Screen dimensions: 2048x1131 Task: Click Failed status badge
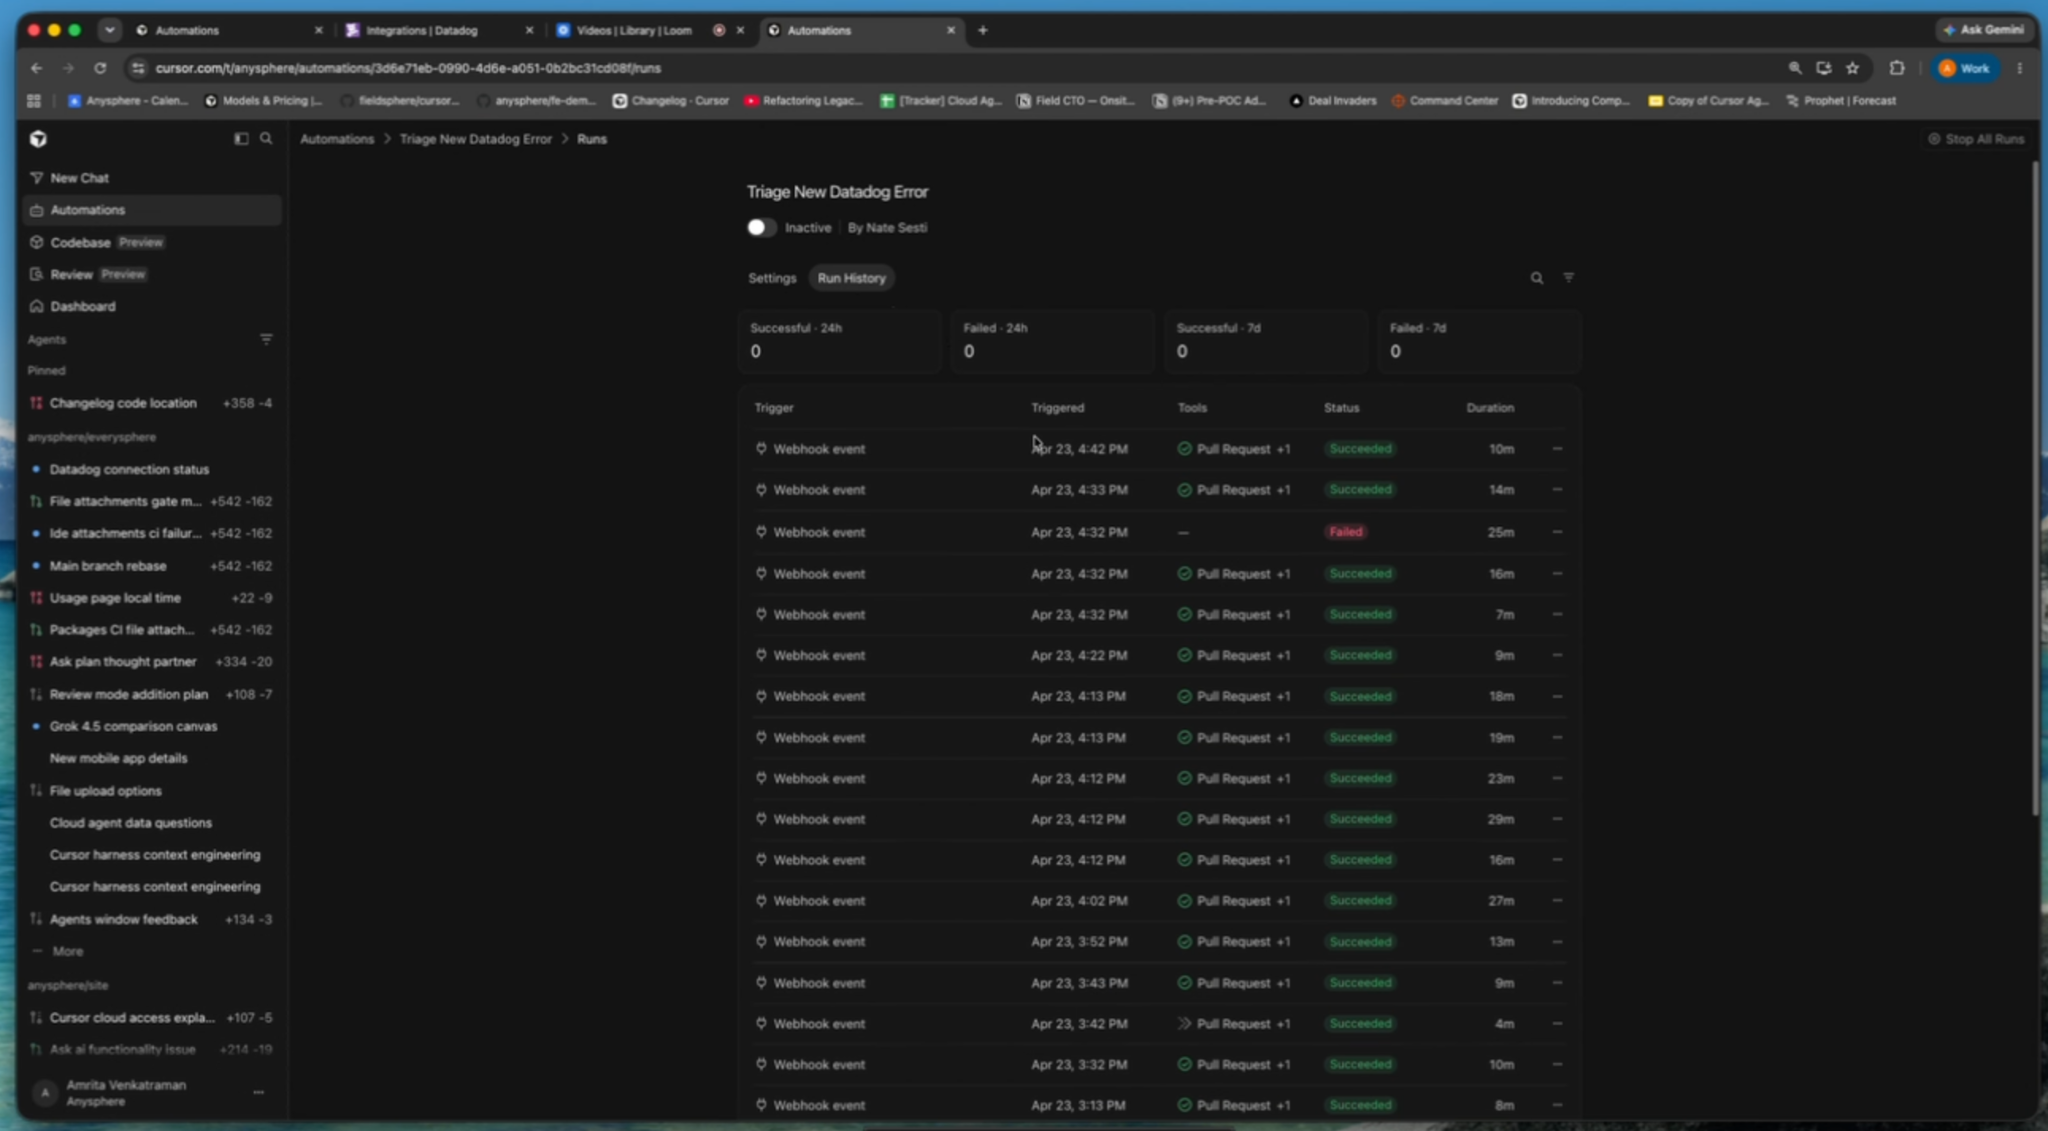[x=1345, y=532]
